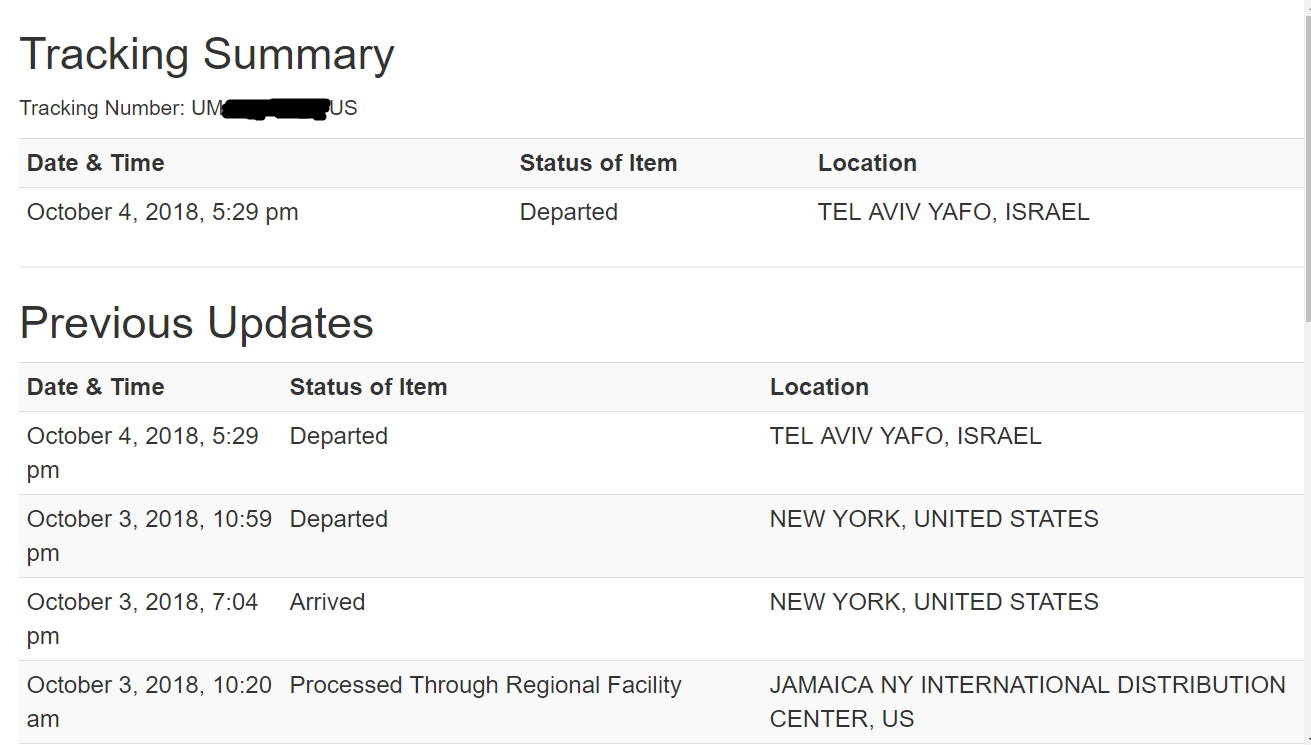Click the October 3, 2018, 10:59 pm date
Image resolution: width=1311 pixels, height=745 pixels.
tap(149, 535)
